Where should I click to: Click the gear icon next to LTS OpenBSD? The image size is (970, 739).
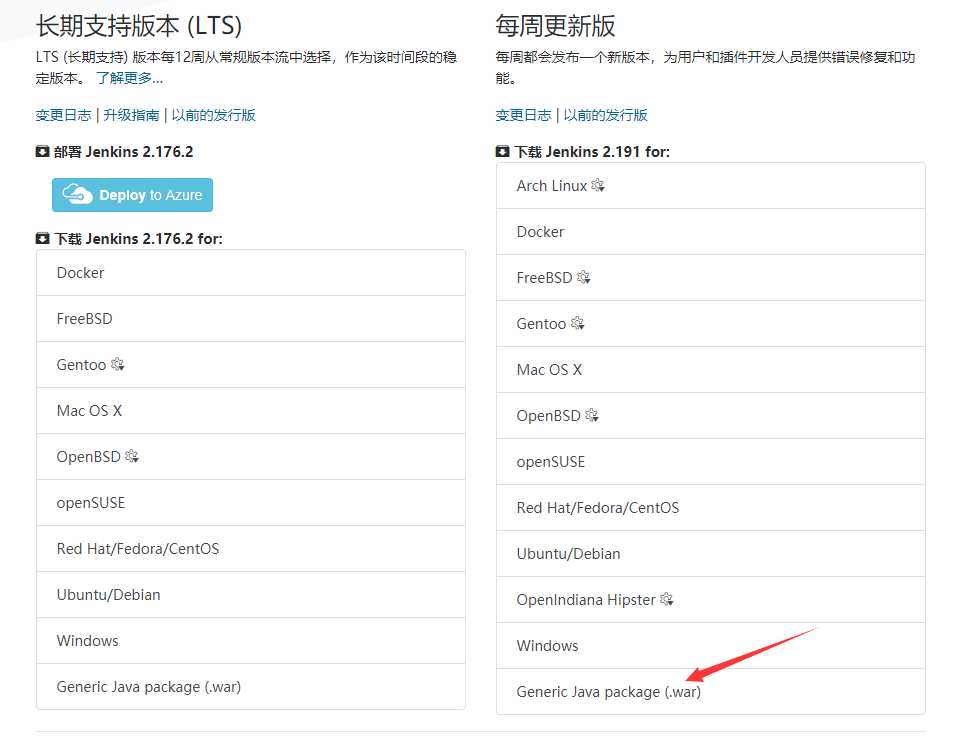(x=132, y=456)
